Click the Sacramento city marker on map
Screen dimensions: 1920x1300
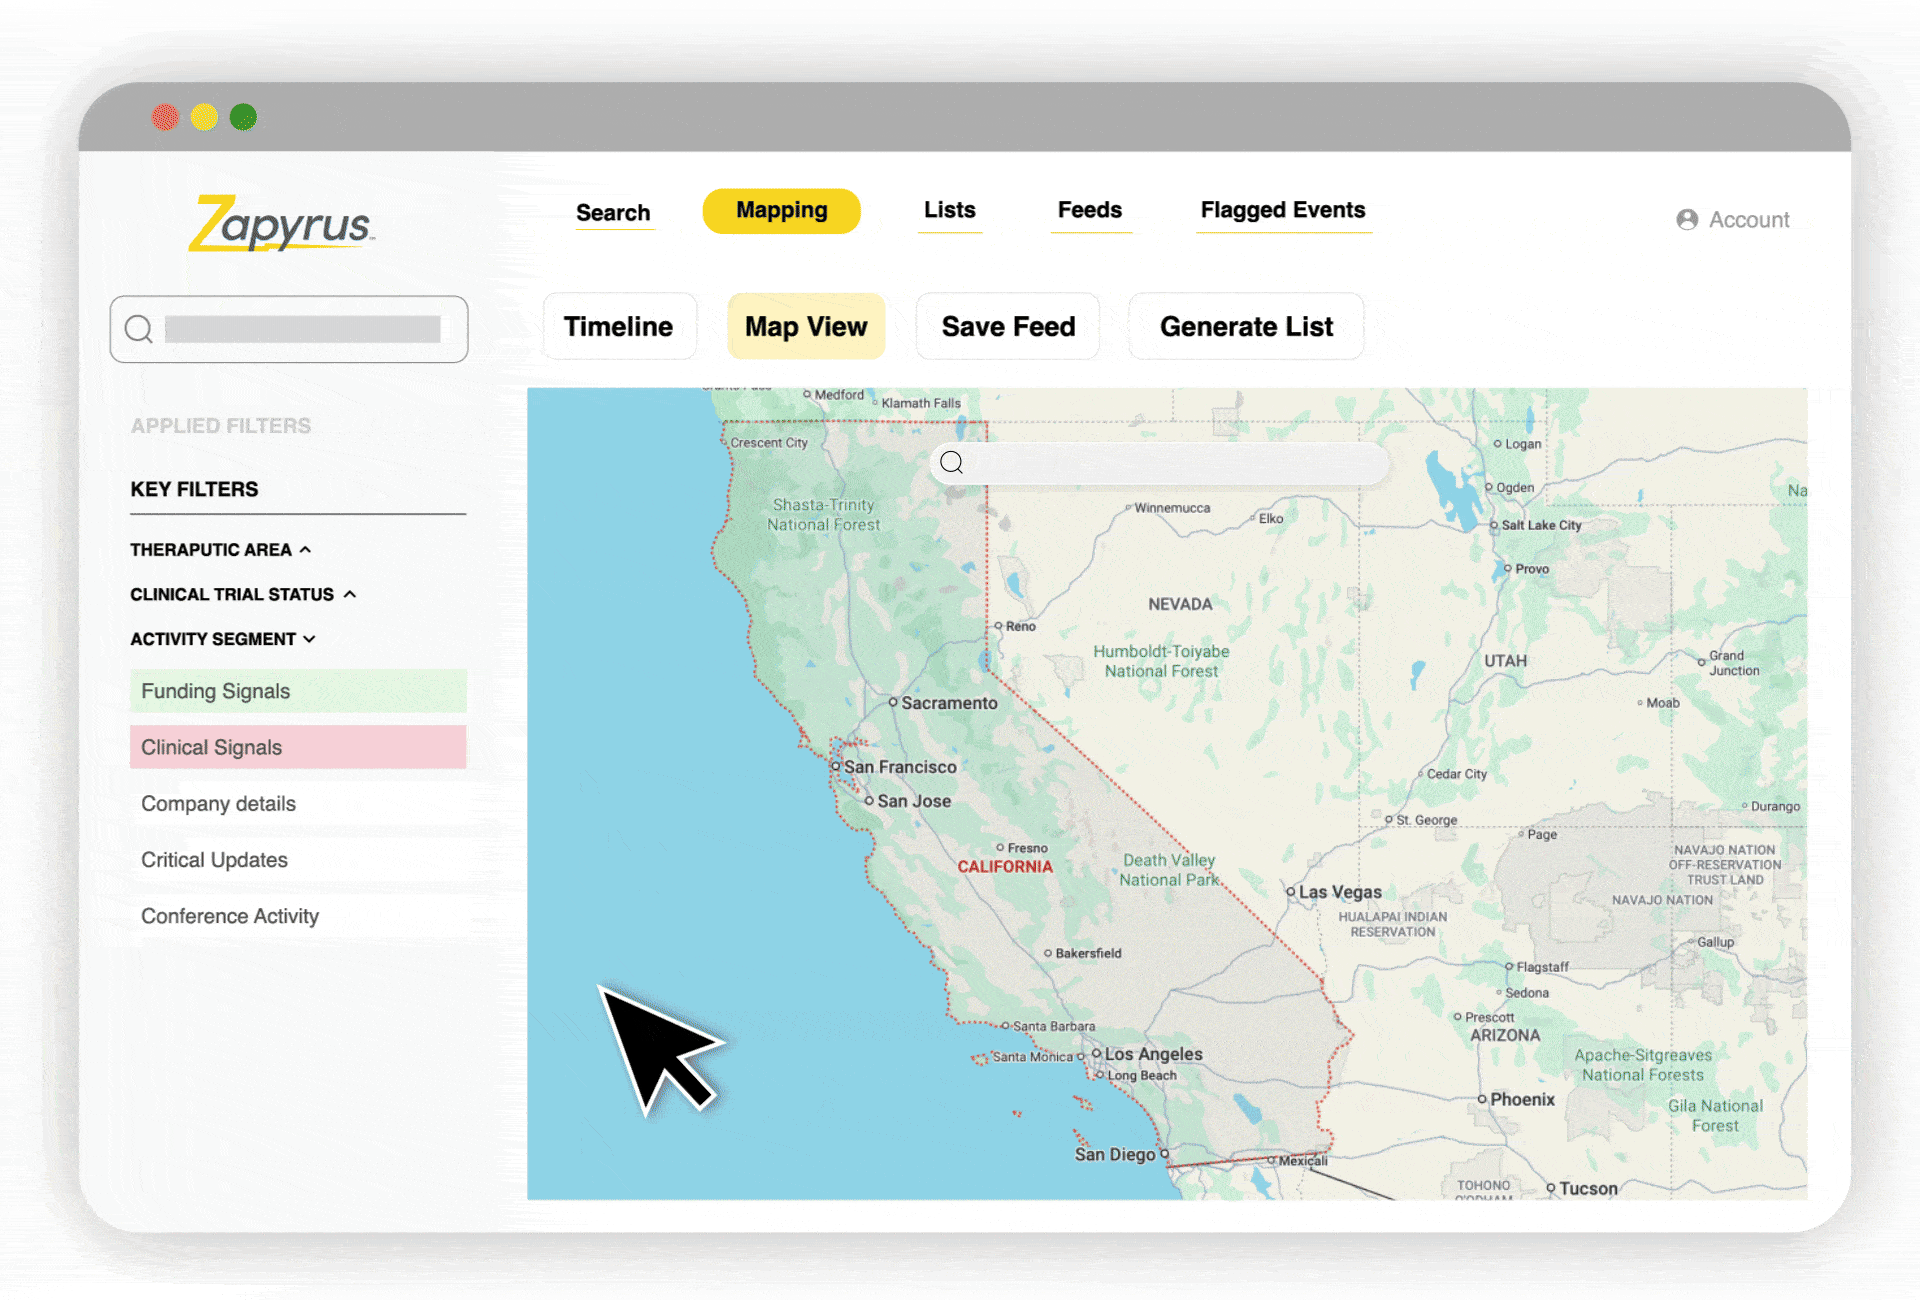tap(893, 703)
